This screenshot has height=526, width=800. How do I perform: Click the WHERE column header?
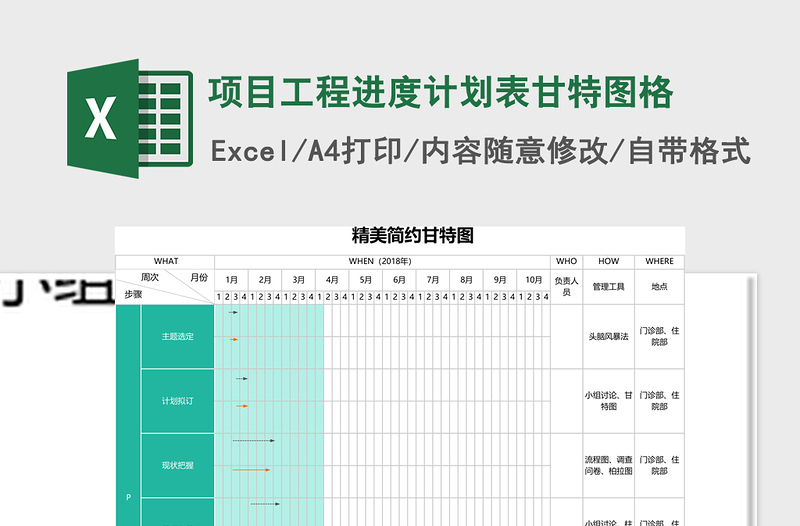click(659, 261)
